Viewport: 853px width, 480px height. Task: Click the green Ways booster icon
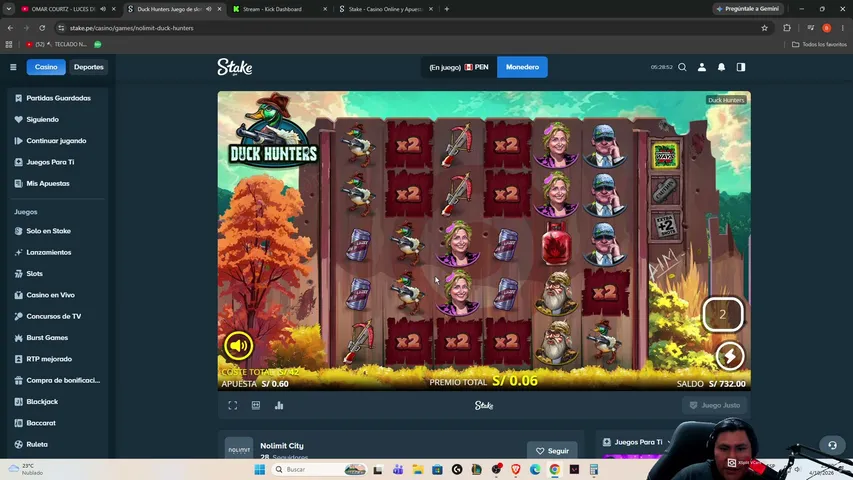click(665, 156)
